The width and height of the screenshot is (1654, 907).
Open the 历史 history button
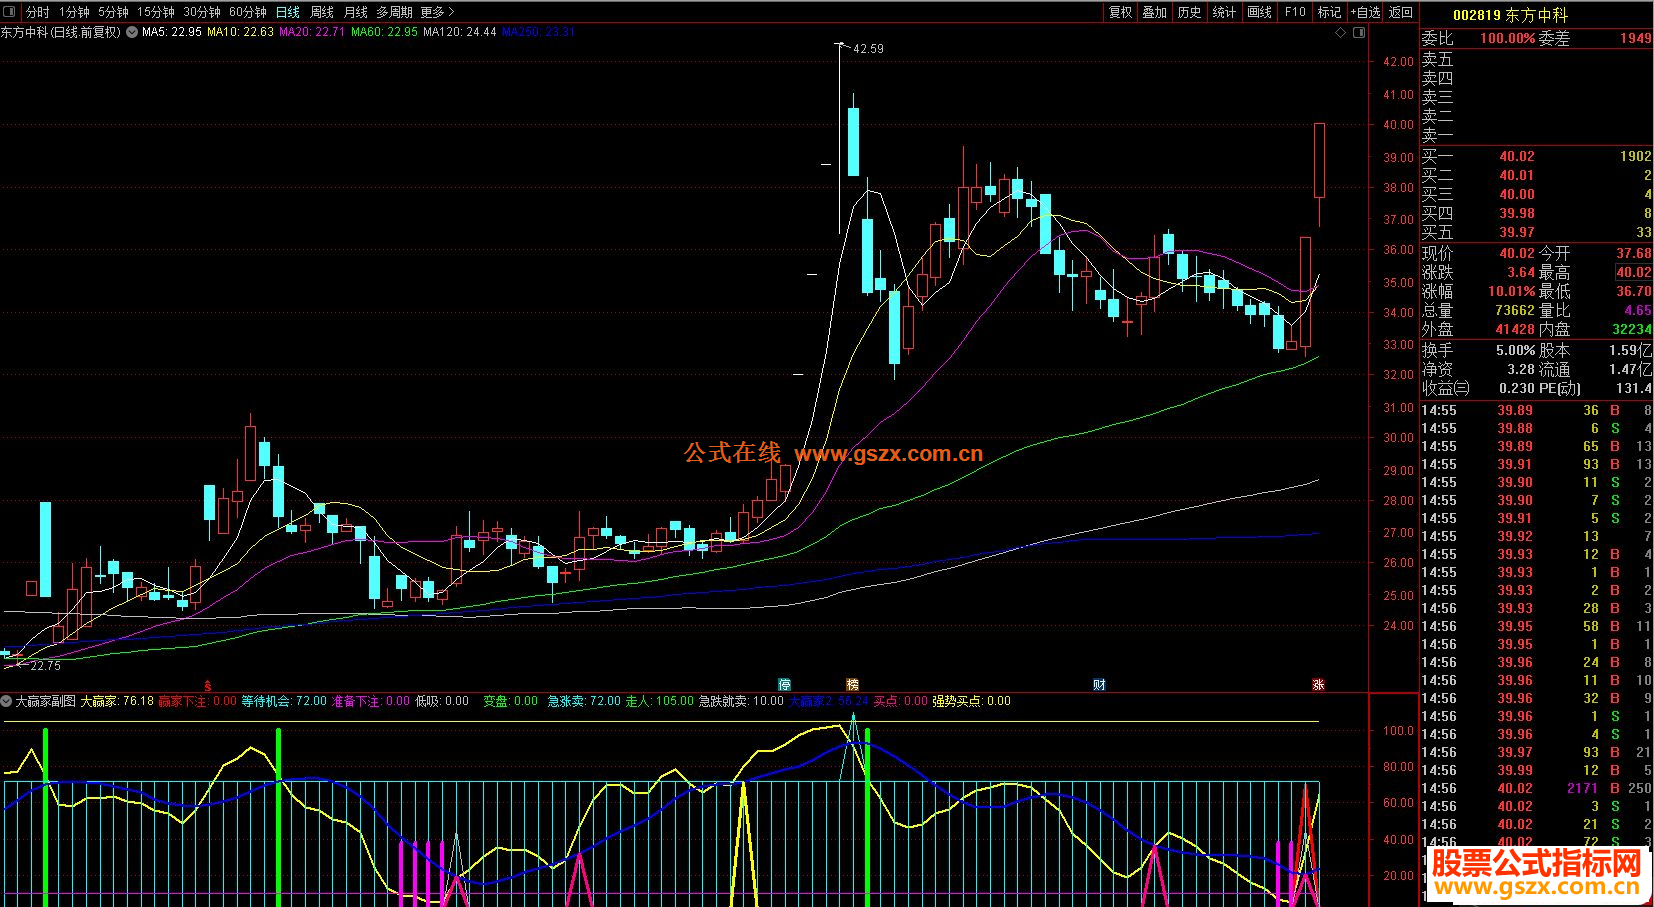click(x=1189, y=12)
